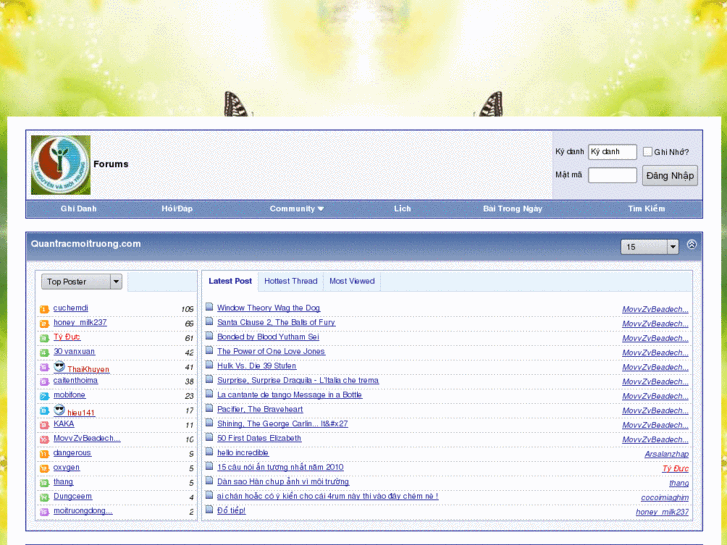The image size is (727, 545).
Task: Open thread Window Theory Wag the Dog
Action: pos(268,308)
